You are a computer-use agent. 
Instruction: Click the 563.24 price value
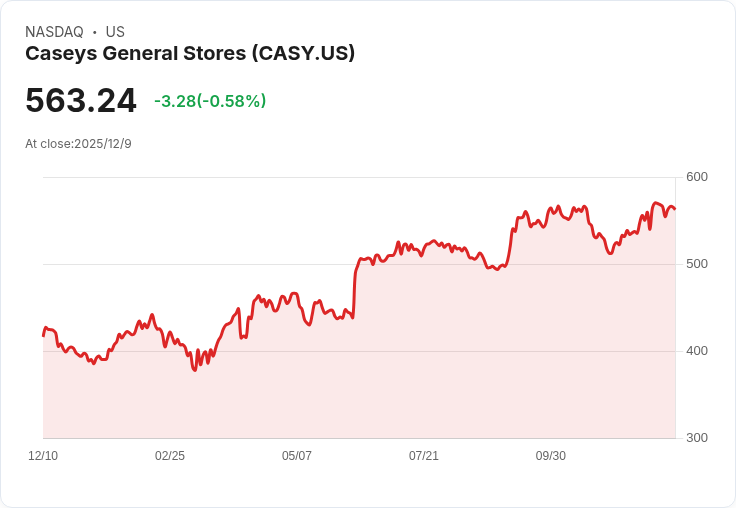[x=81, y=100]
